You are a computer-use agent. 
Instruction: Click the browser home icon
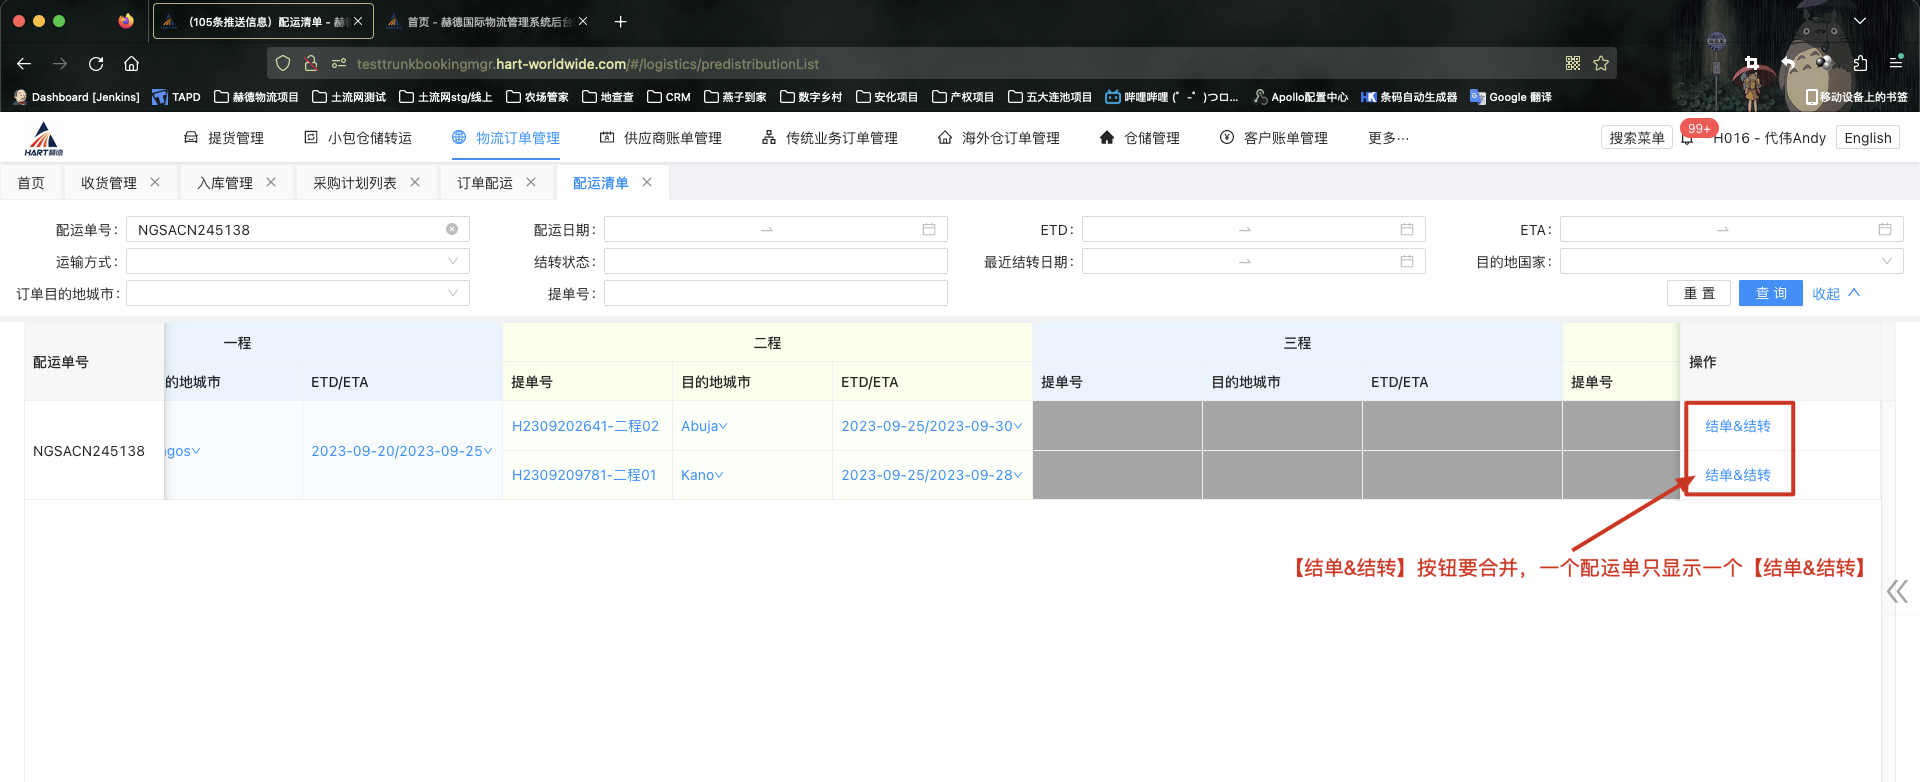(x=131, y=64)
